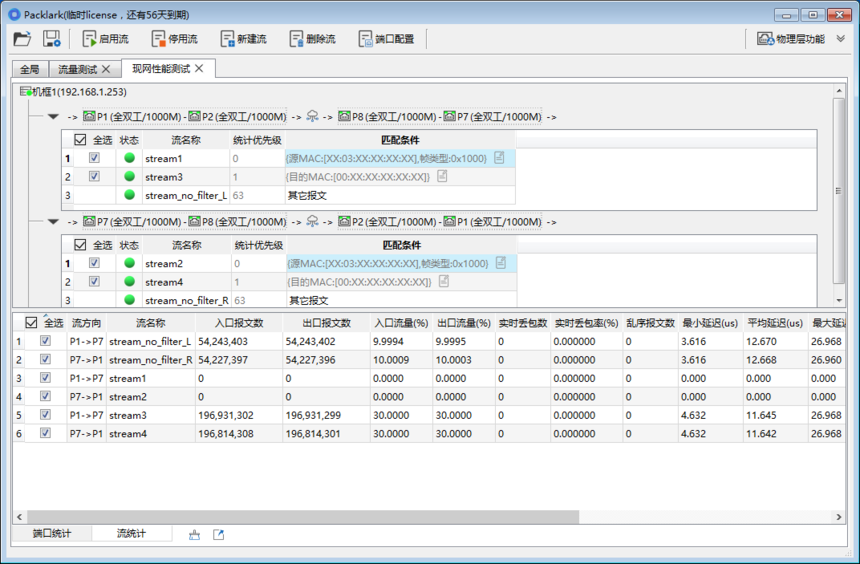The height and width of the screenshot is (564, 860).
Task: Switch to 端口统计 bottom tab
Action: (52, 533)
